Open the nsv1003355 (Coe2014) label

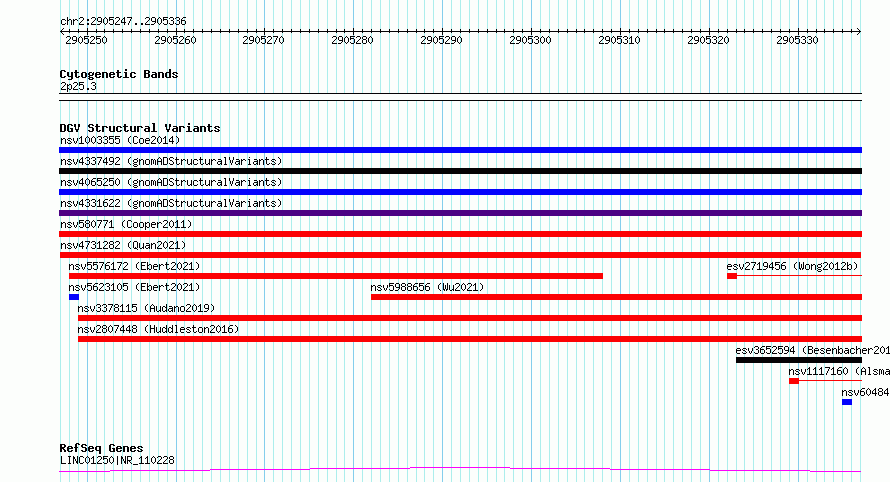pyautogui.click(x=120, y=140)
